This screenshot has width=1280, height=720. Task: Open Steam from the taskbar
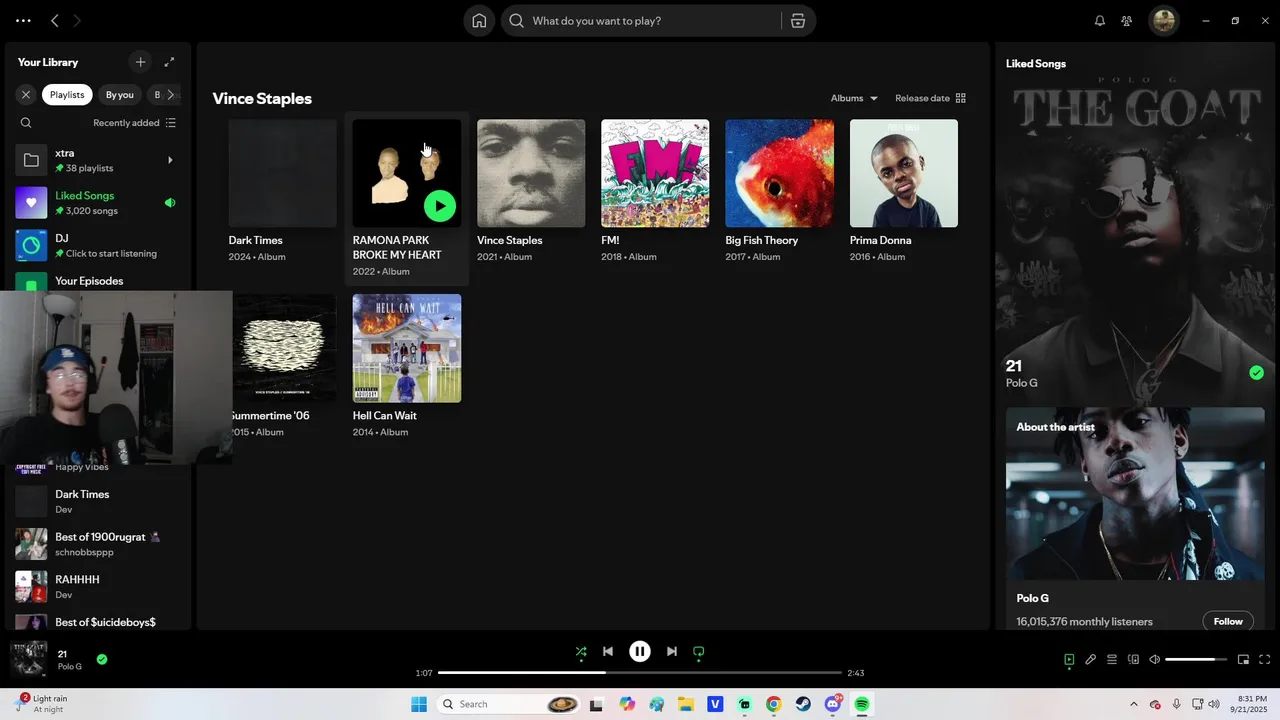(803, 704)
